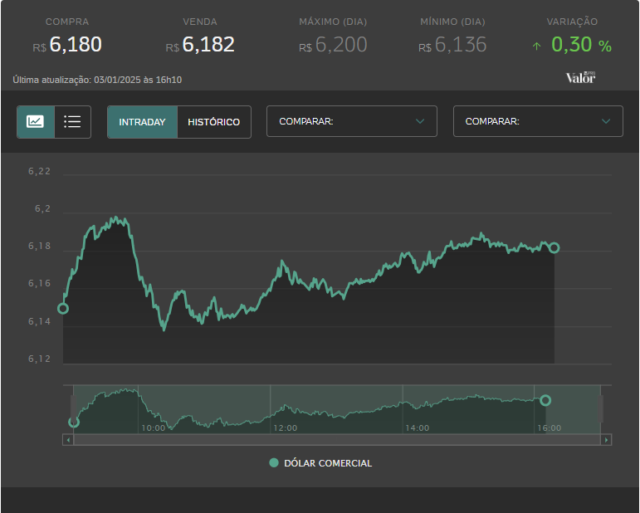Click the left range navigator handle
The height and width of the screenshot is (513, 640).
(x=73, y=409)
